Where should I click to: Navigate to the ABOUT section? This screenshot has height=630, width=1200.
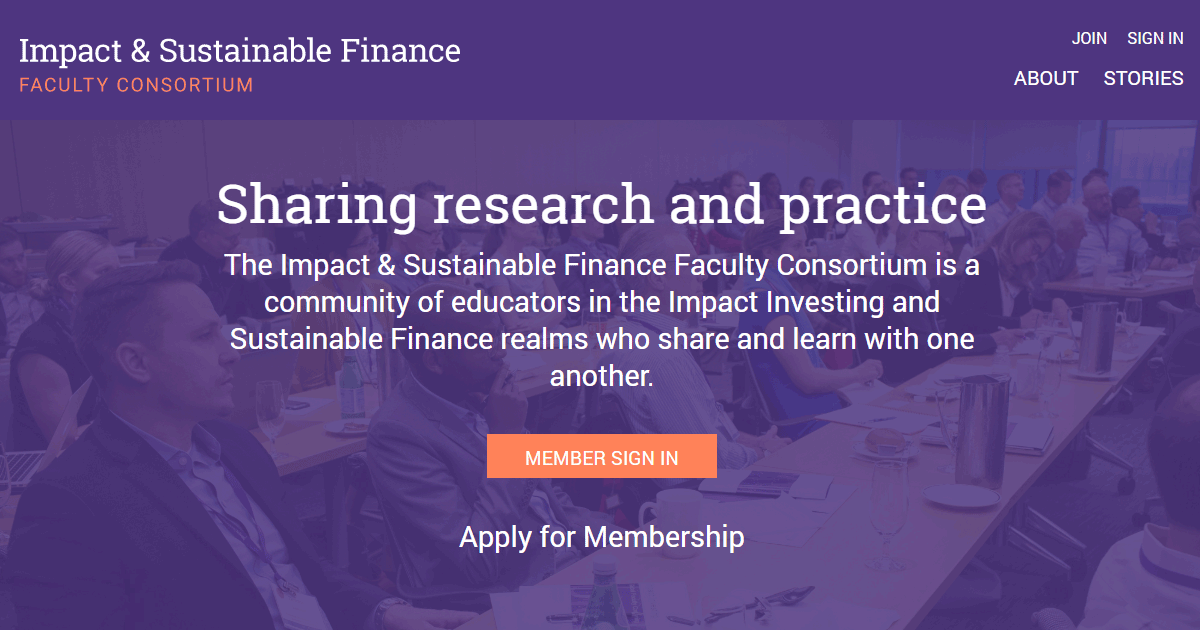[1046, 78]
